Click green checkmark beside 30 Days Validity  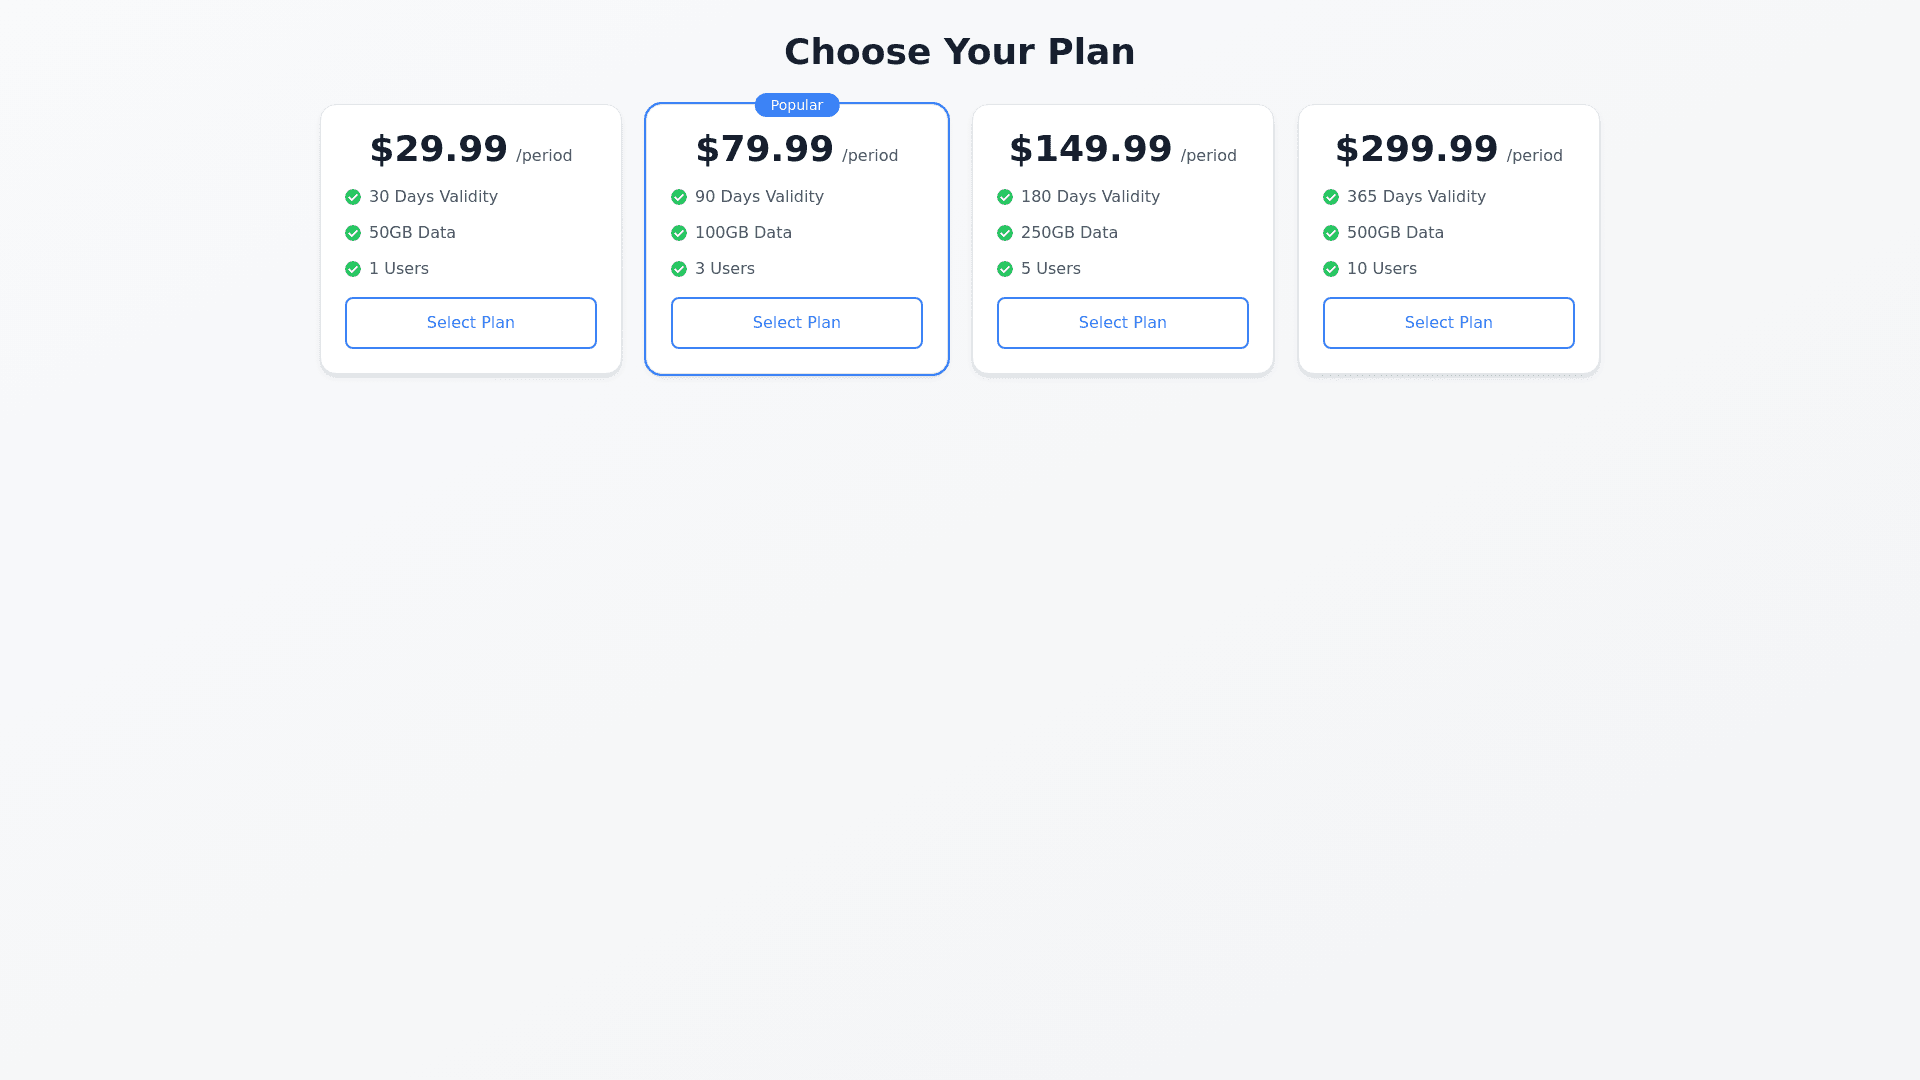click(x=353, y=197)
